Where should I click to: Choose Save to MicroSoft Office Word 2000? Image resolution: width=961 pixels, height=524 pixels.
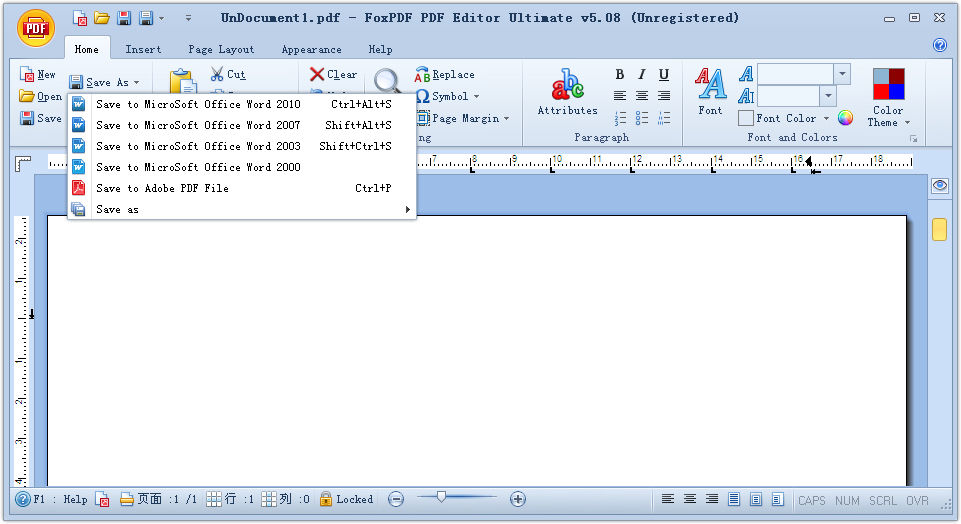click(241, 167)
